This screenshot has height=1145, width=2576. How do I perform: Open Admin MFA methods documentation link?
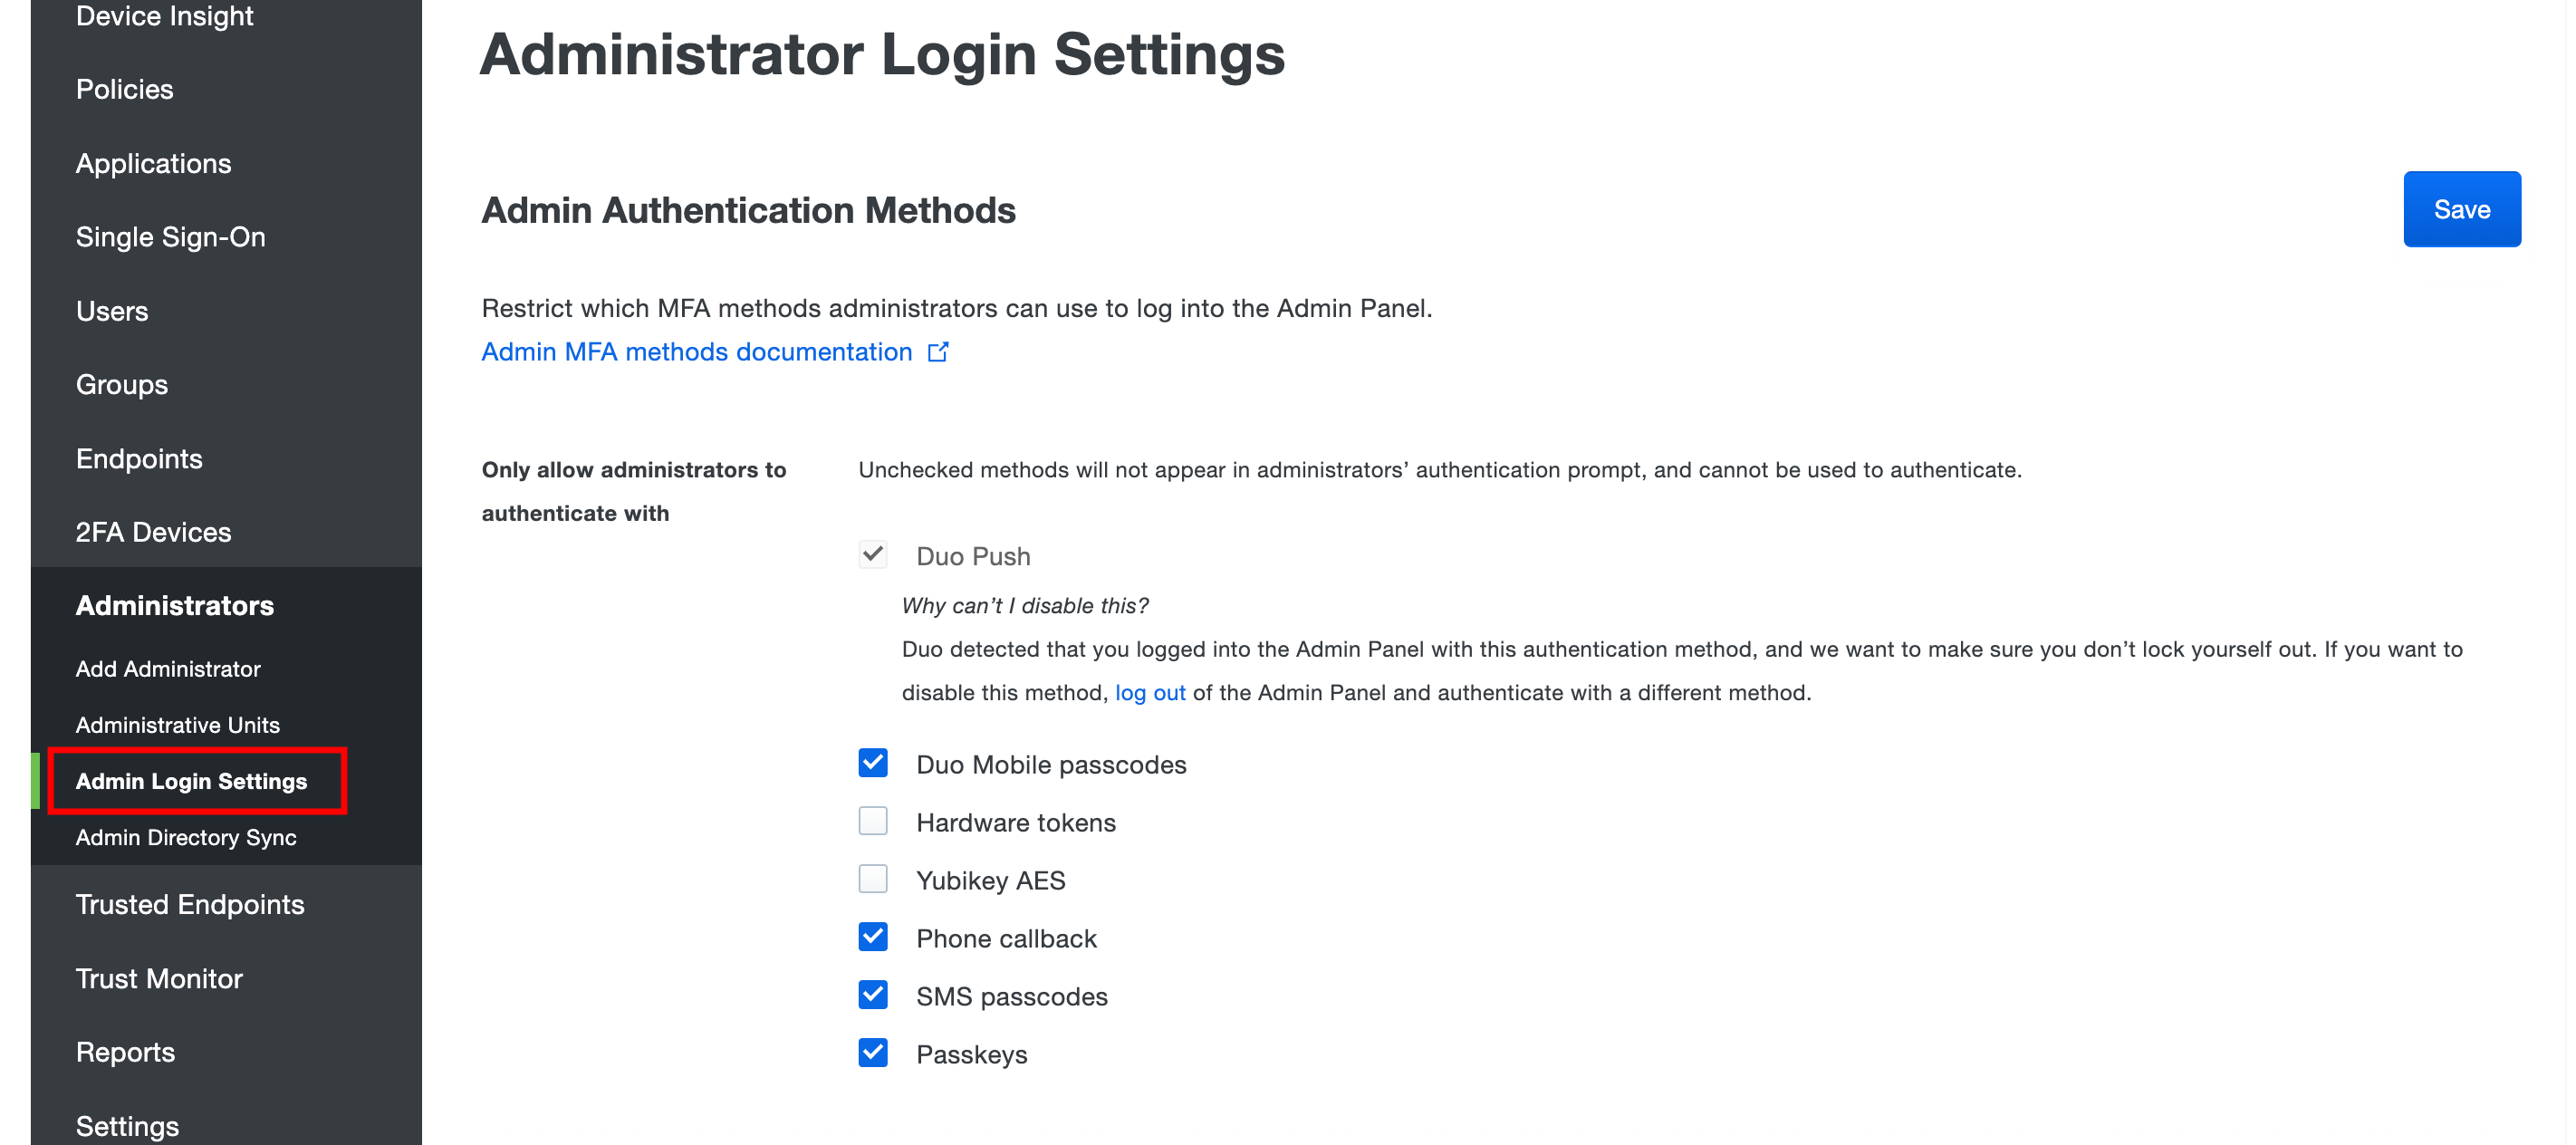point(697,352)
